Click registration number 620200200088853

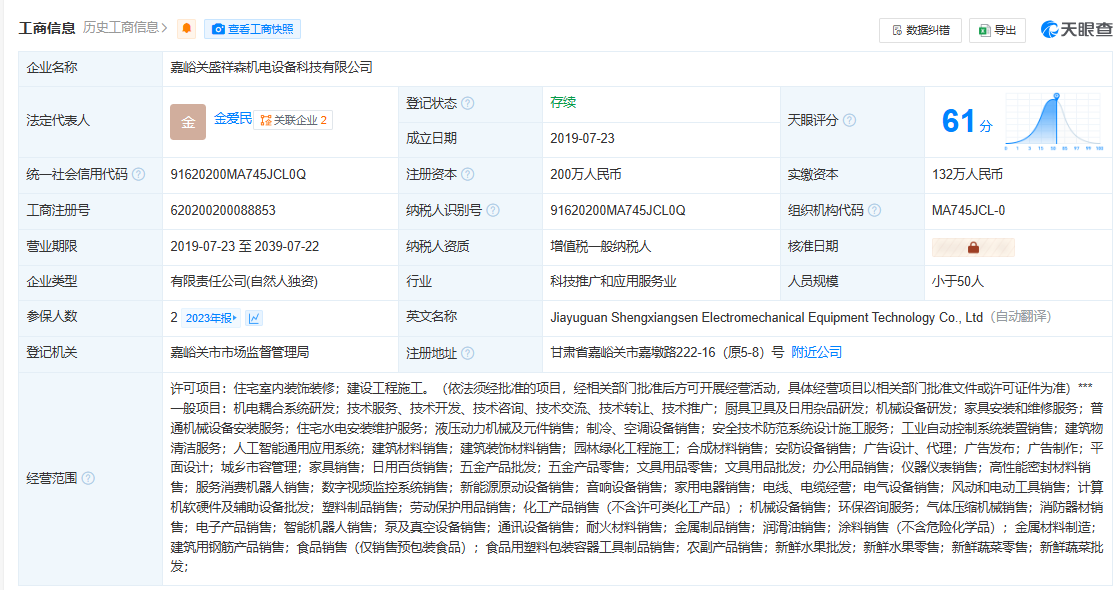223,211
